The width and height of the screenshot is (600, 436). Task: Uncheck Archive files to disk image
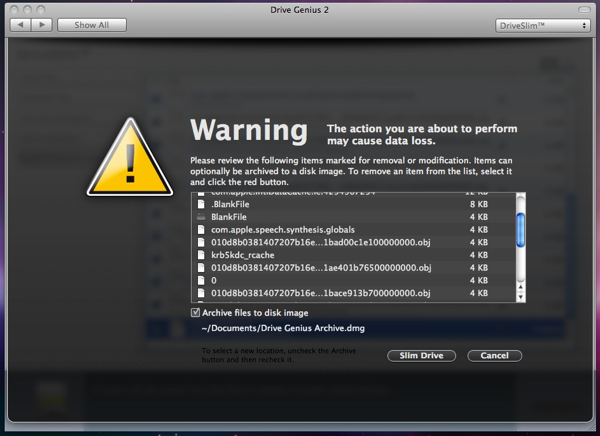pyautogui.click(x=195, y=313)
